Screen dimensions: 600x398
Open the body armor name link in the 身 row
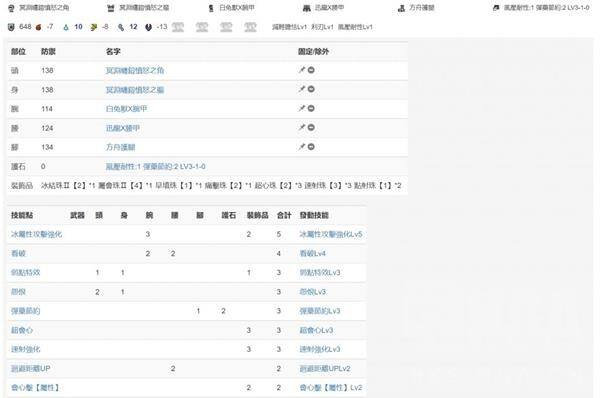pos(135,90)
